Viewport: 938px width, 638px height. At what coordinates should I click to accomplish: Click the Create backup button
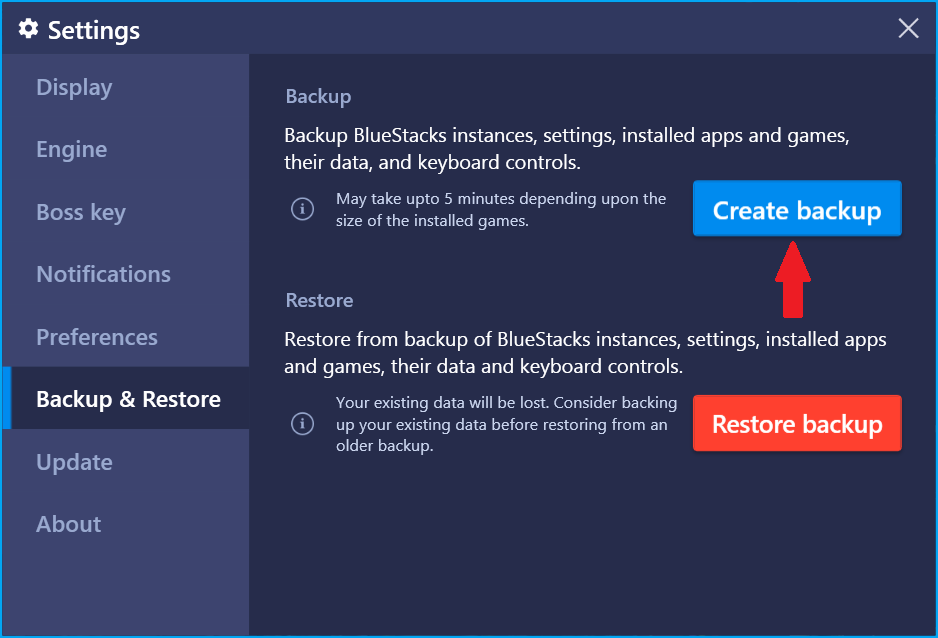[797, 208]
